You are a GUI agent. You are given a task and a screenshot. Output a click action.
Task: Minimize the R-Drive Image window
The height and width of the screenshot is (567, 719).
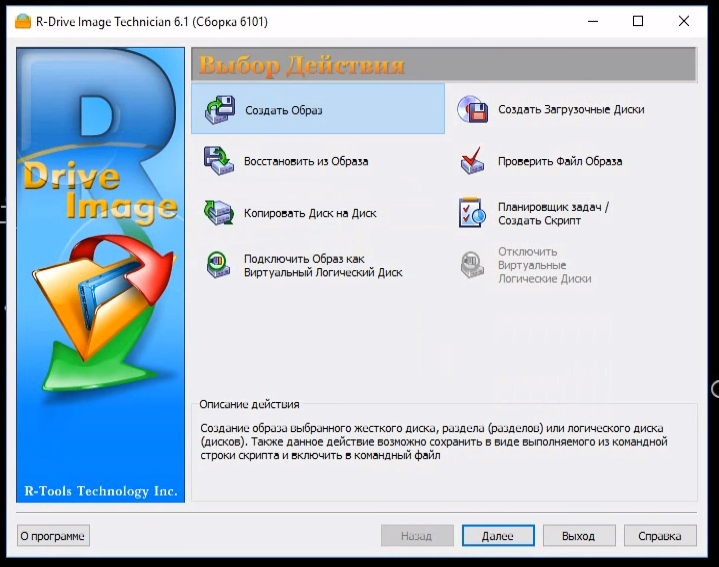pos(593,21)
